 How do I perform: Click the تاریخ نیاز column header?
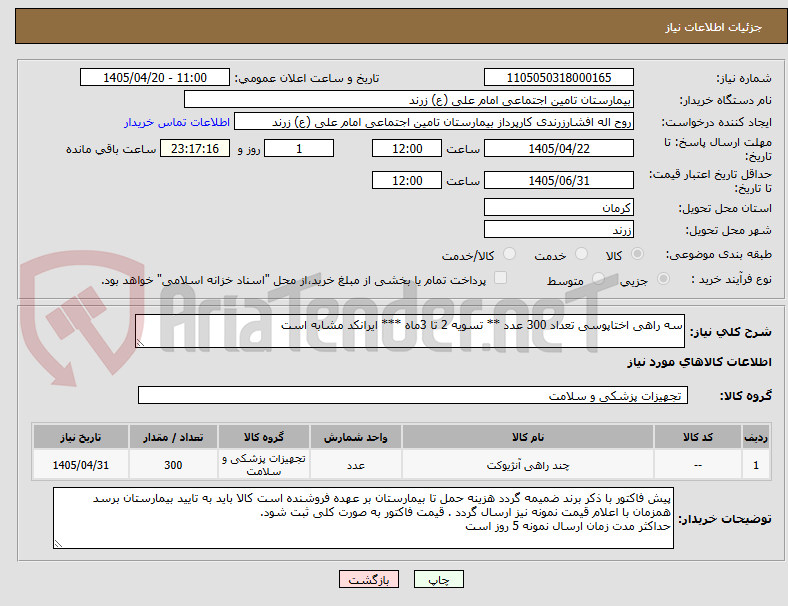coord(81,437)
